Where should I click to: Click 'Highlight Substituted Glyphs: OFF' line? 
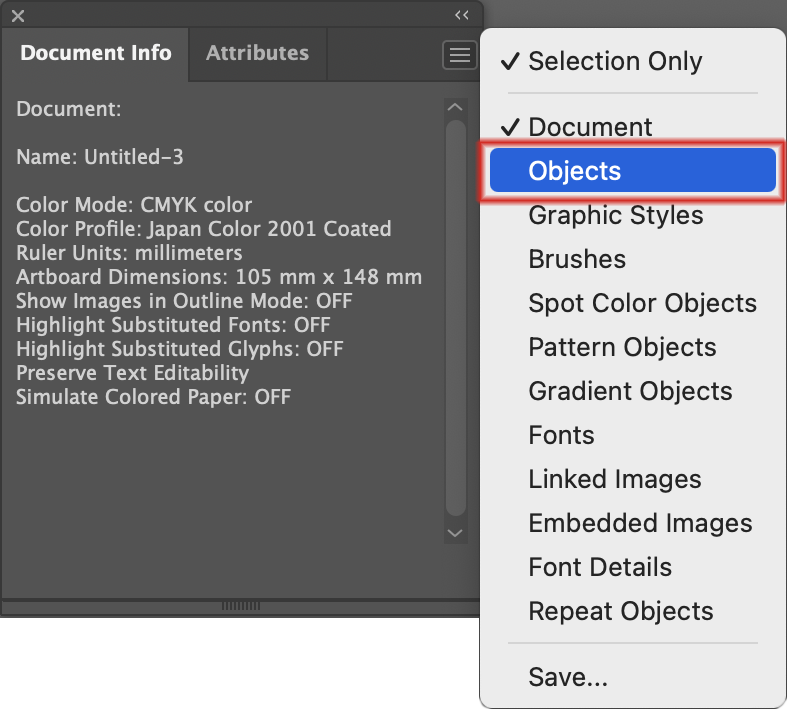pyautogui.click(x=180, y=349)
